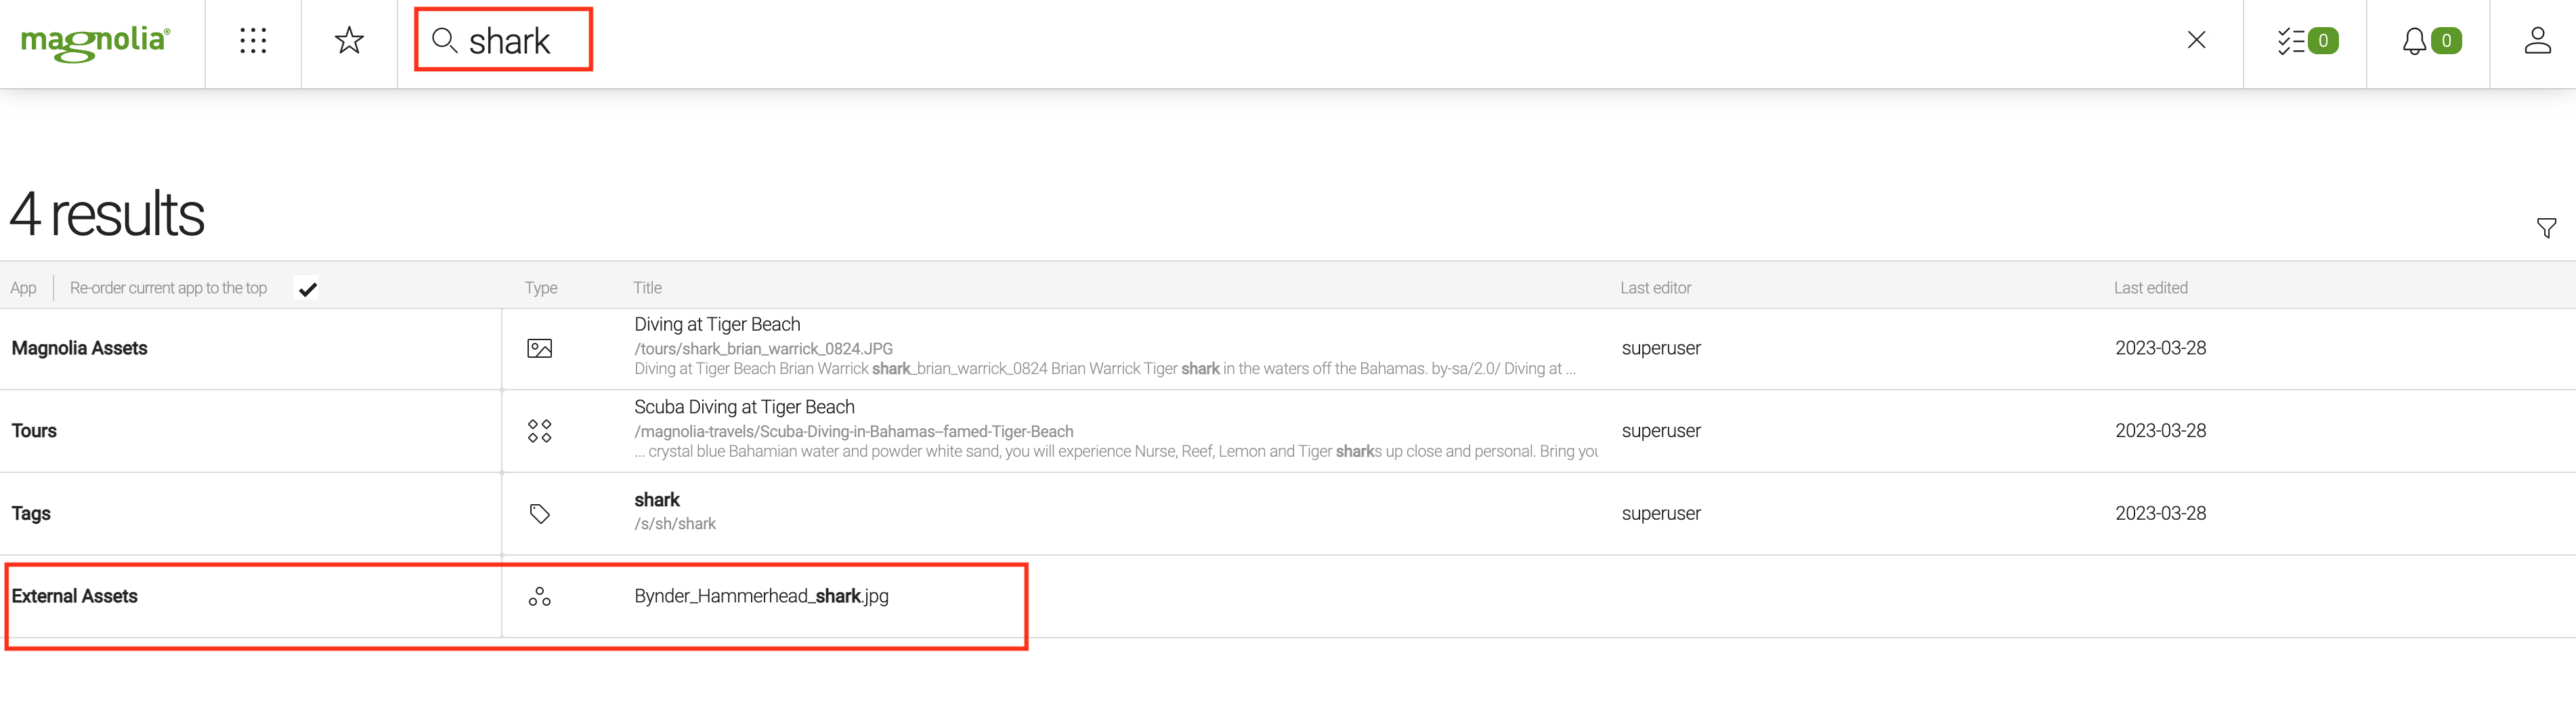
Task: Click the tasks count badge 0
Action: click(2323, 41)
